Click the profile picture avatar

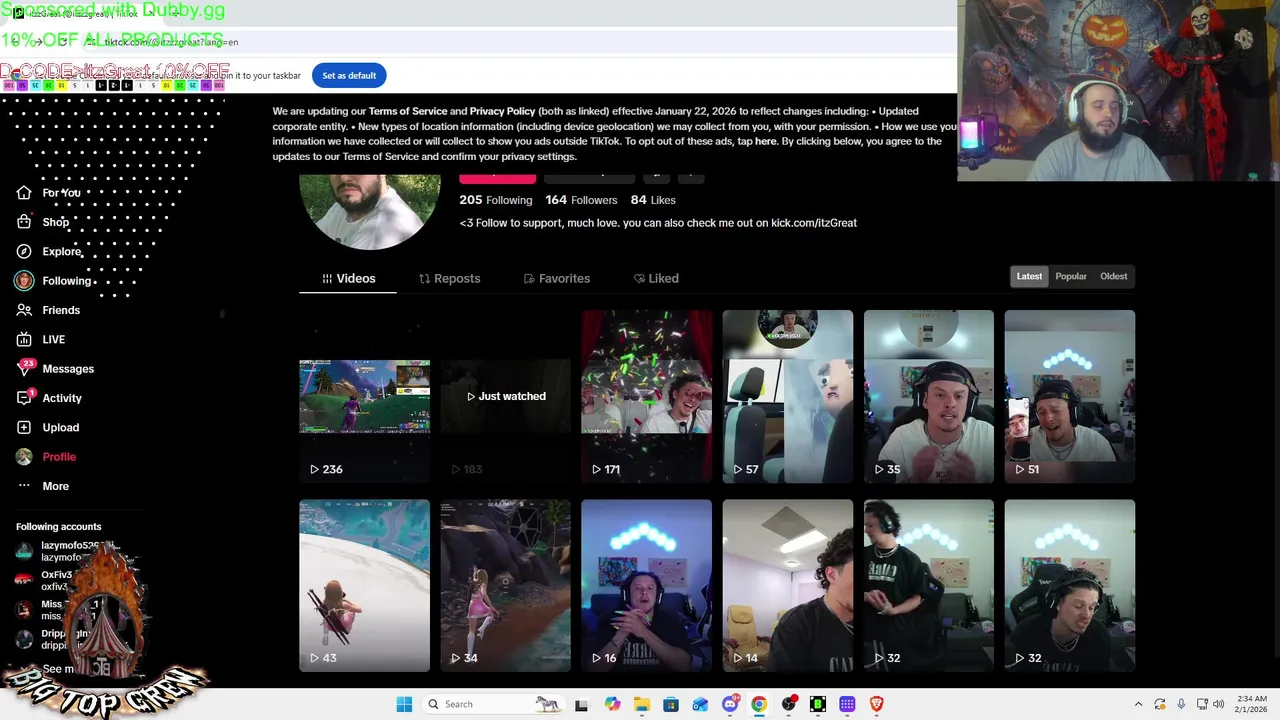pos(370,210)
